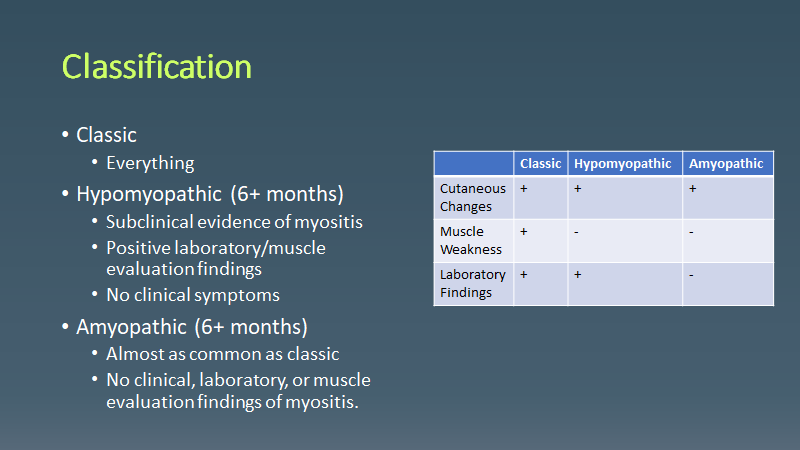The image size is (800, 450).
Task: Click the empty top-left table header cell
Action: point(473,164)
